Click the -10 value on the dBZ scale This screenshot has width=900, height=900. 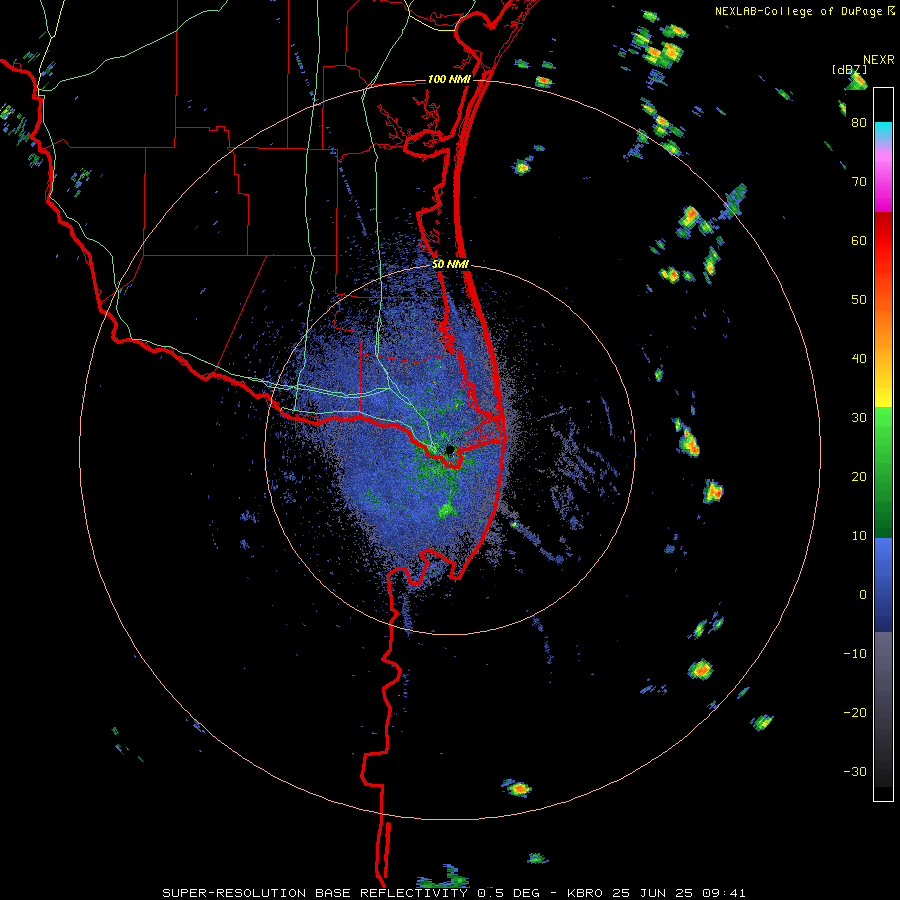click(855, 654)
